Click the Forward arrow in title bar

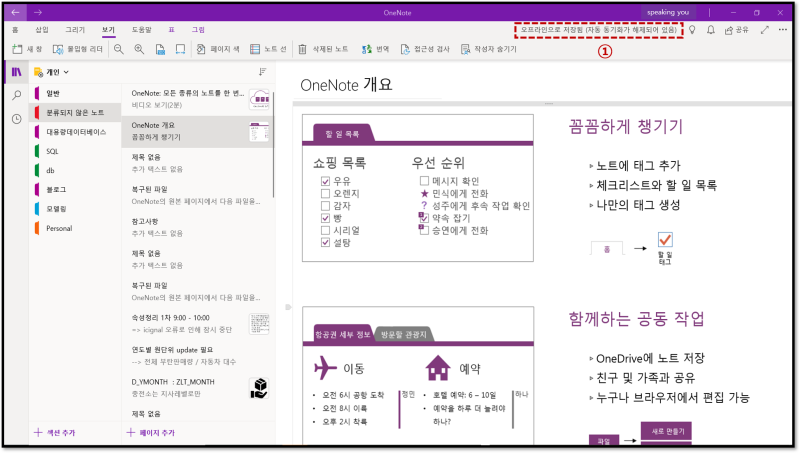[x=38, y=12]
